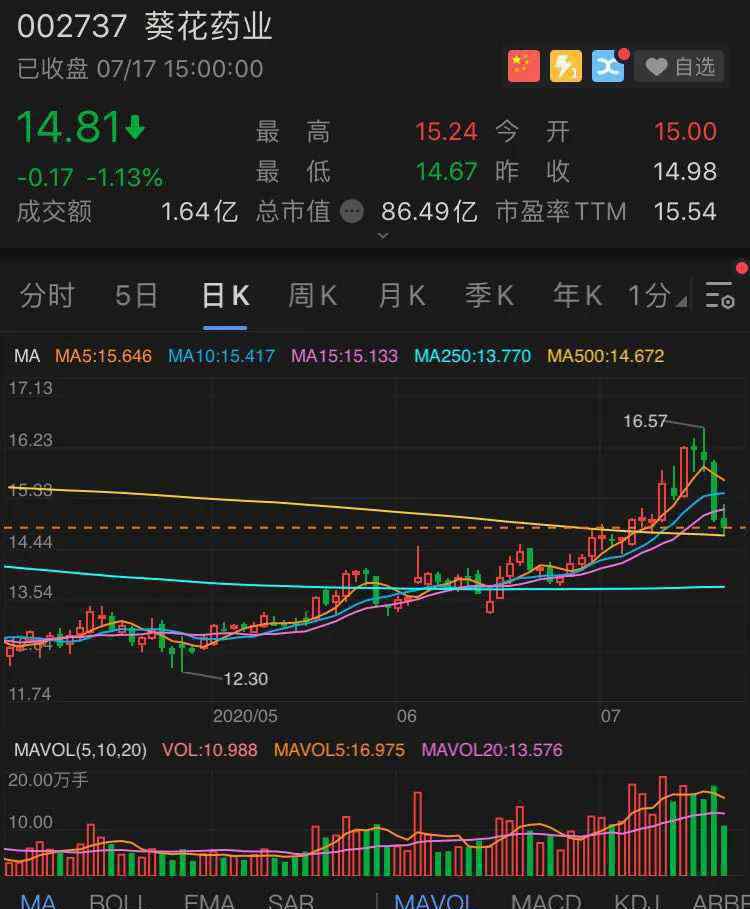
Task: Switch to 5日 chart tab
Action: pyautogui.click(x=136, y=295)
